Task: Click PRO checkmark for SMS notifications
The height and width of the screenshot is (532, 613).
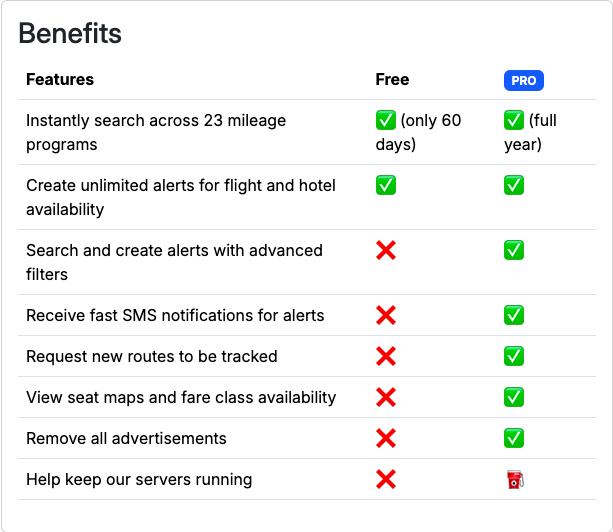Action: point(514,316)
